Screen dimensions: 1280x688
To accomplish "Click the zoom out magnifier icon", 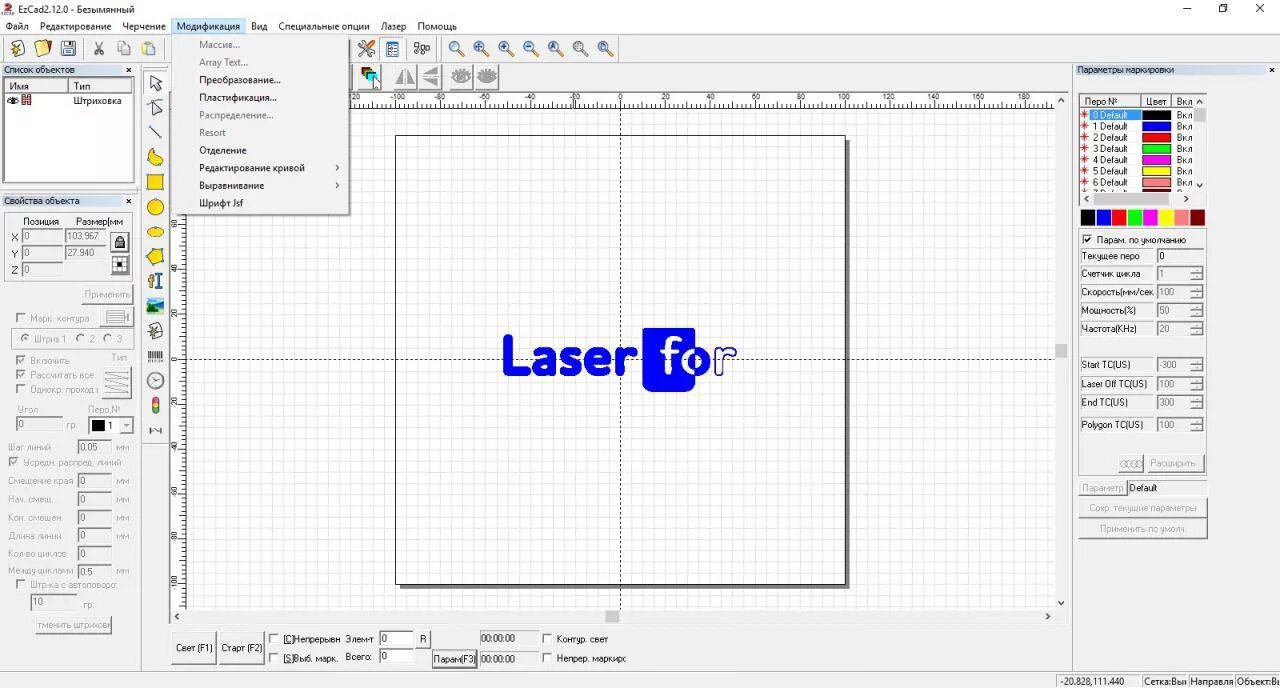I will click(x=531, y=48).
